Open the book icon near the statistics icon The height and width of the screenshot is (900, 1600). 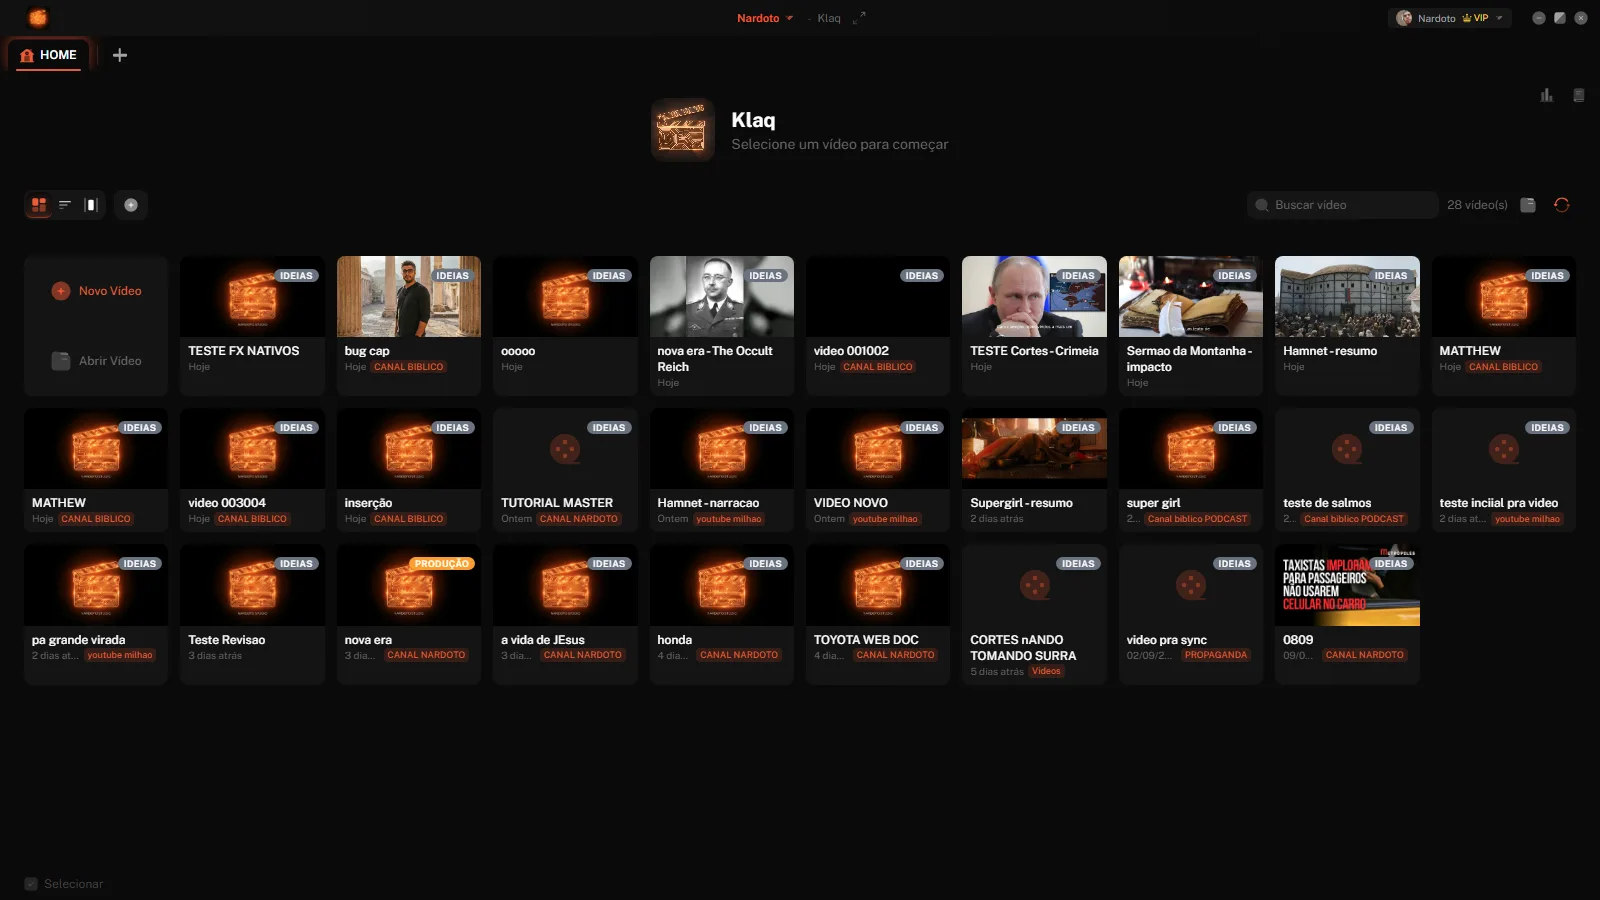1579,95
